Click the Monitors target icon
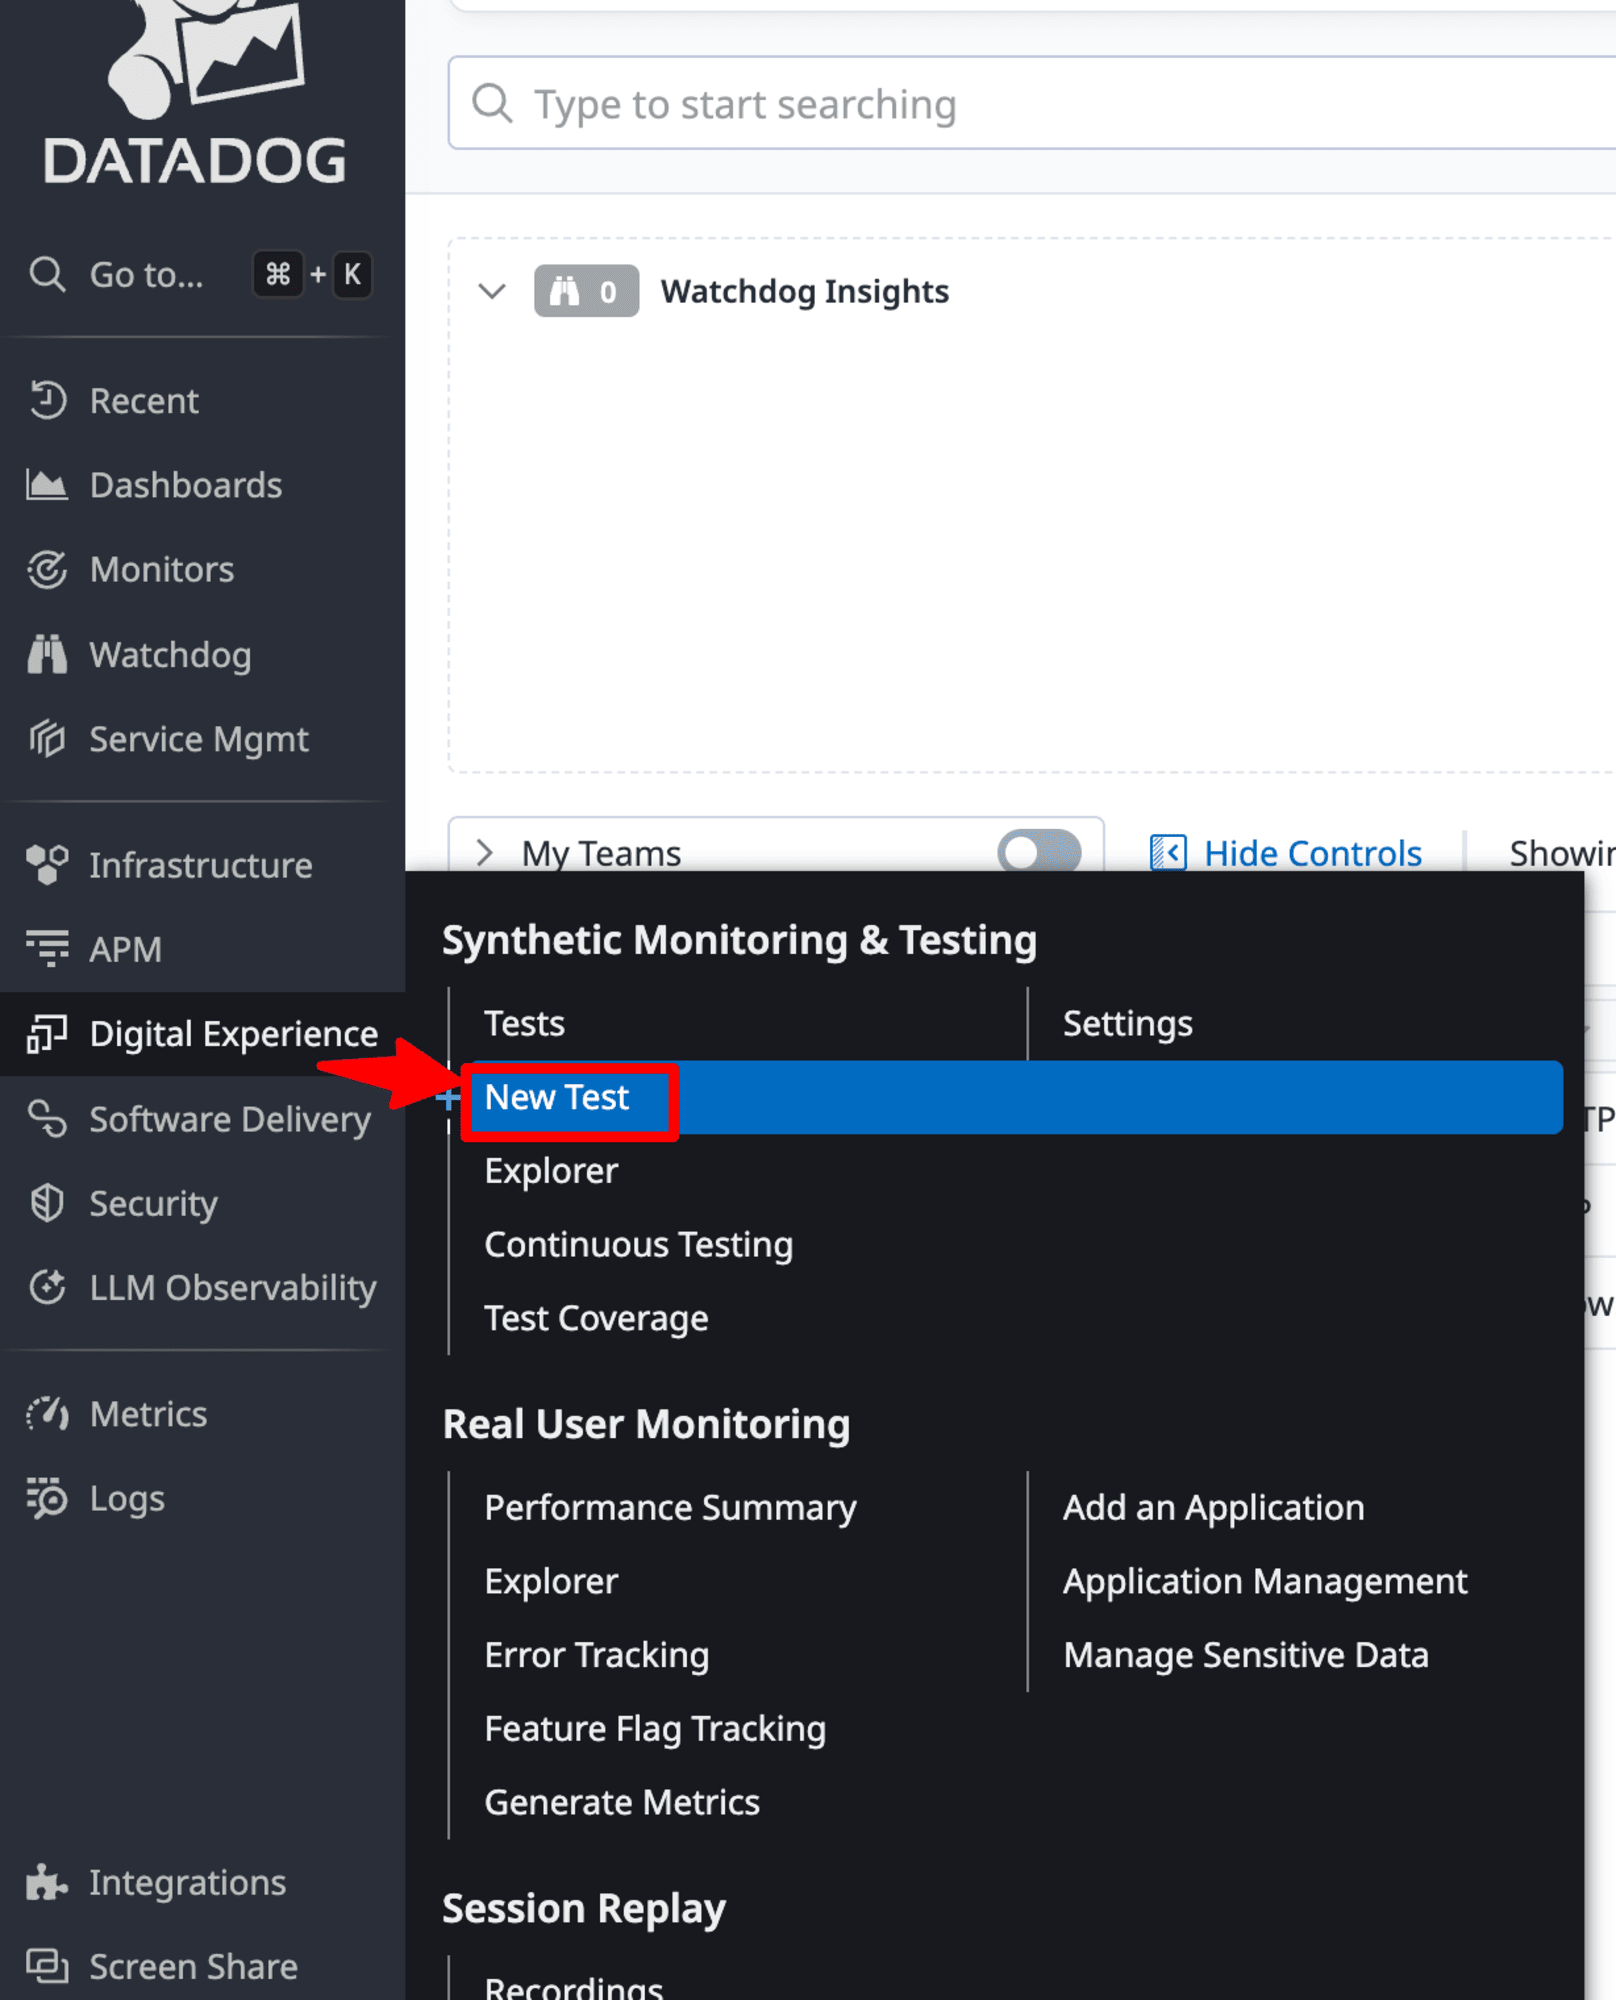1616x2000 pixels. point(47,569)
